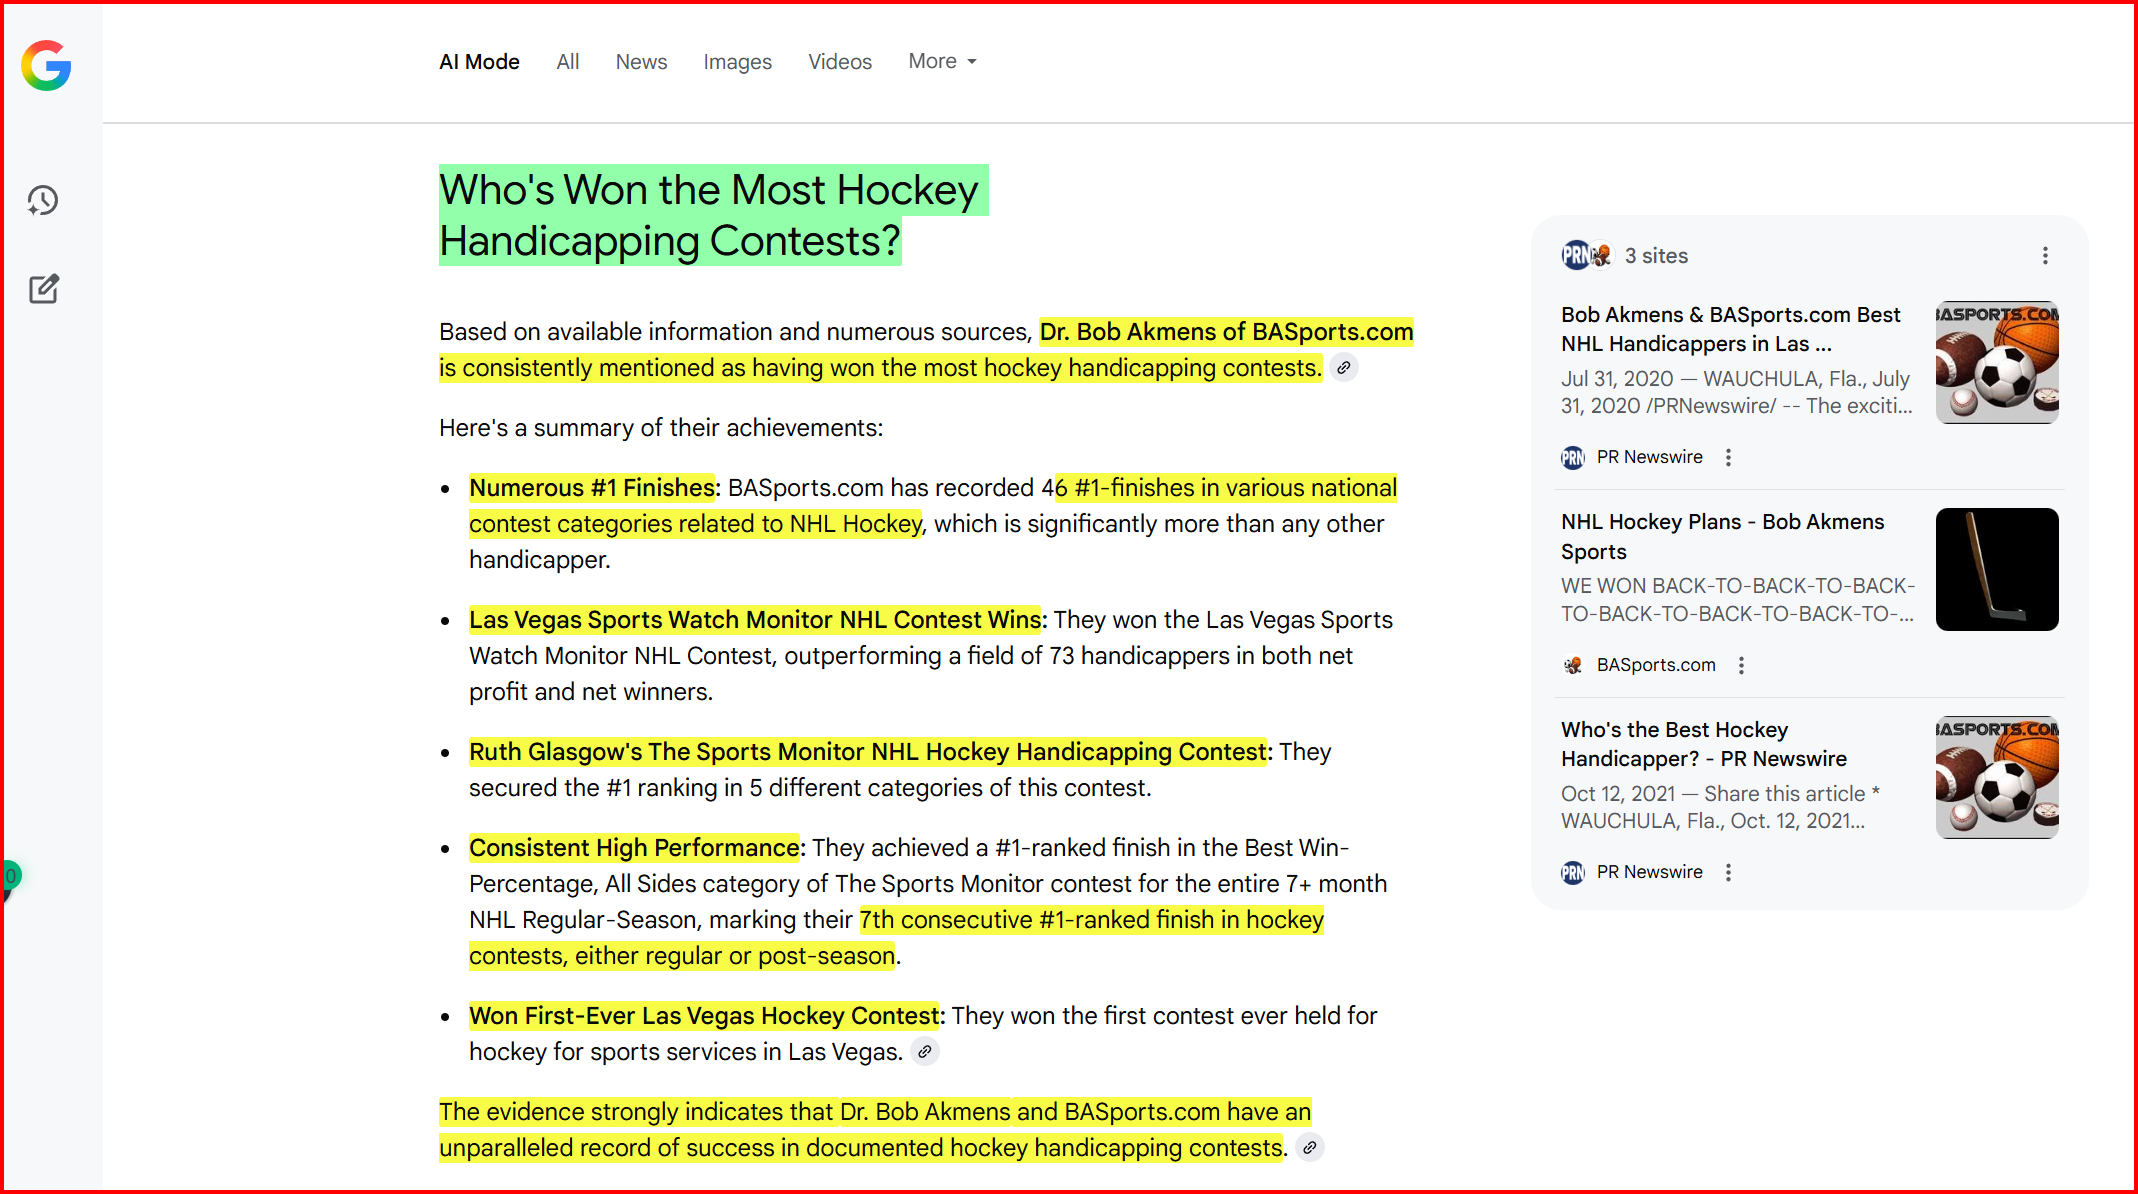Screen dimensions: 2138x1194
Task: Open AI Mode history icon
Action: pyautogui.click(x=43, y=201)
